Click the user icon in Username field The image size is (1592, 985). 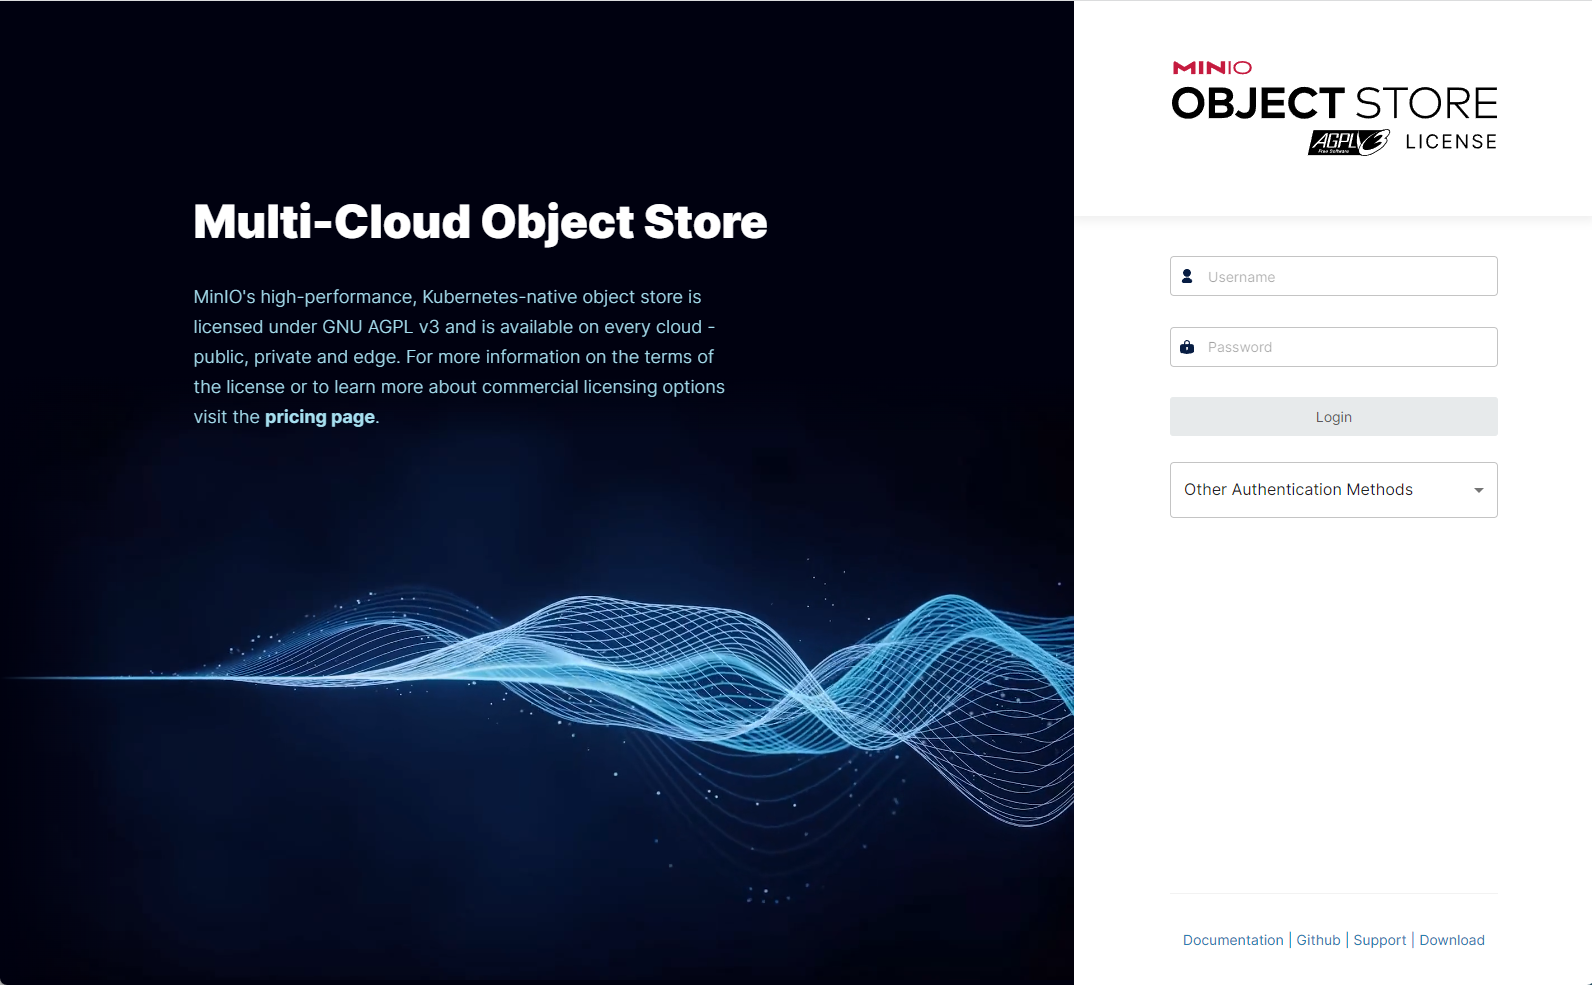click(1187, 276)
